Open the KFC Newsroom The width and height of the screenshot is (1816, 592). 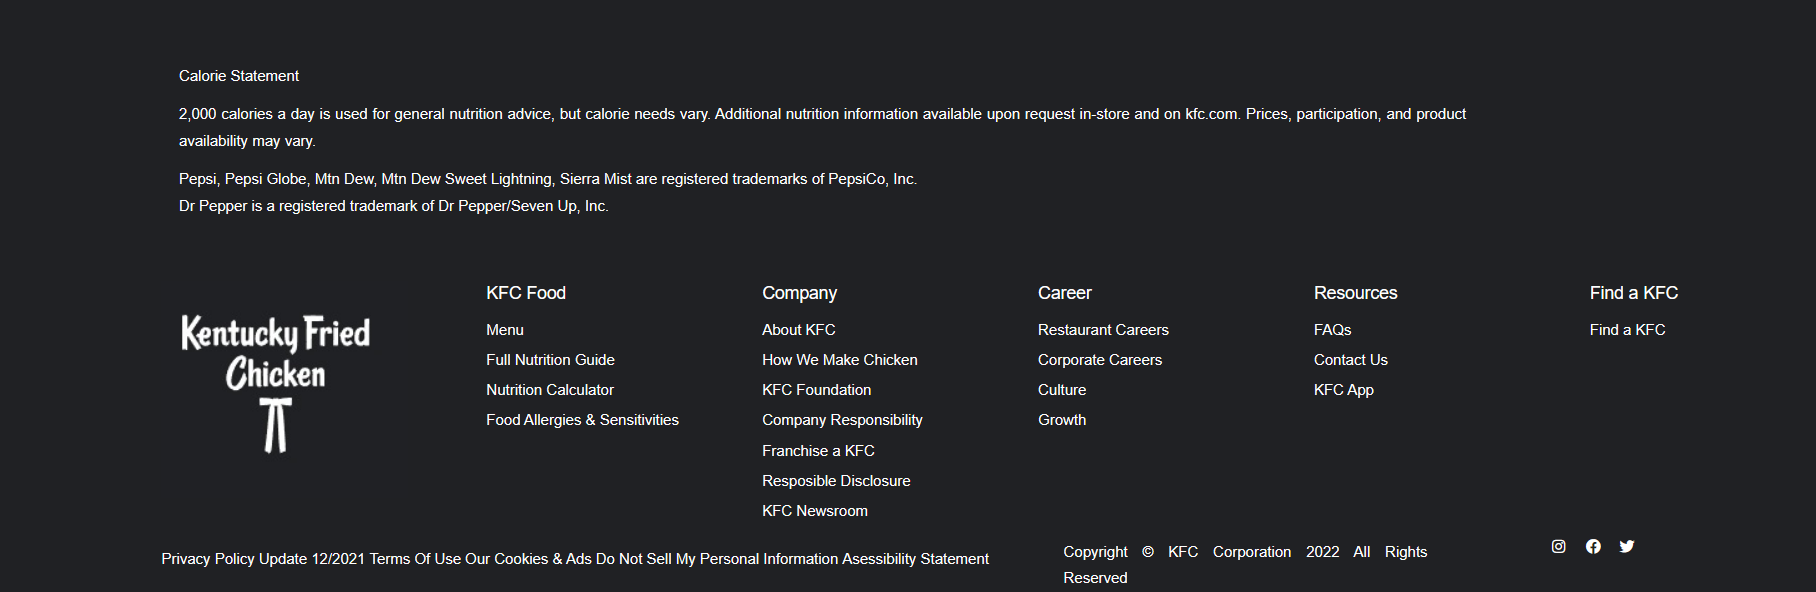click(x=815, y=510)
